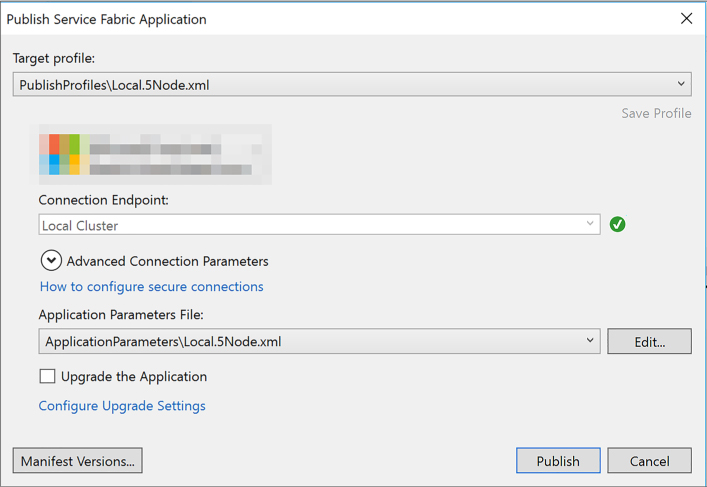The image size is (707, 487).
Task: Click the Target profile label
Action: pos(54,58)
